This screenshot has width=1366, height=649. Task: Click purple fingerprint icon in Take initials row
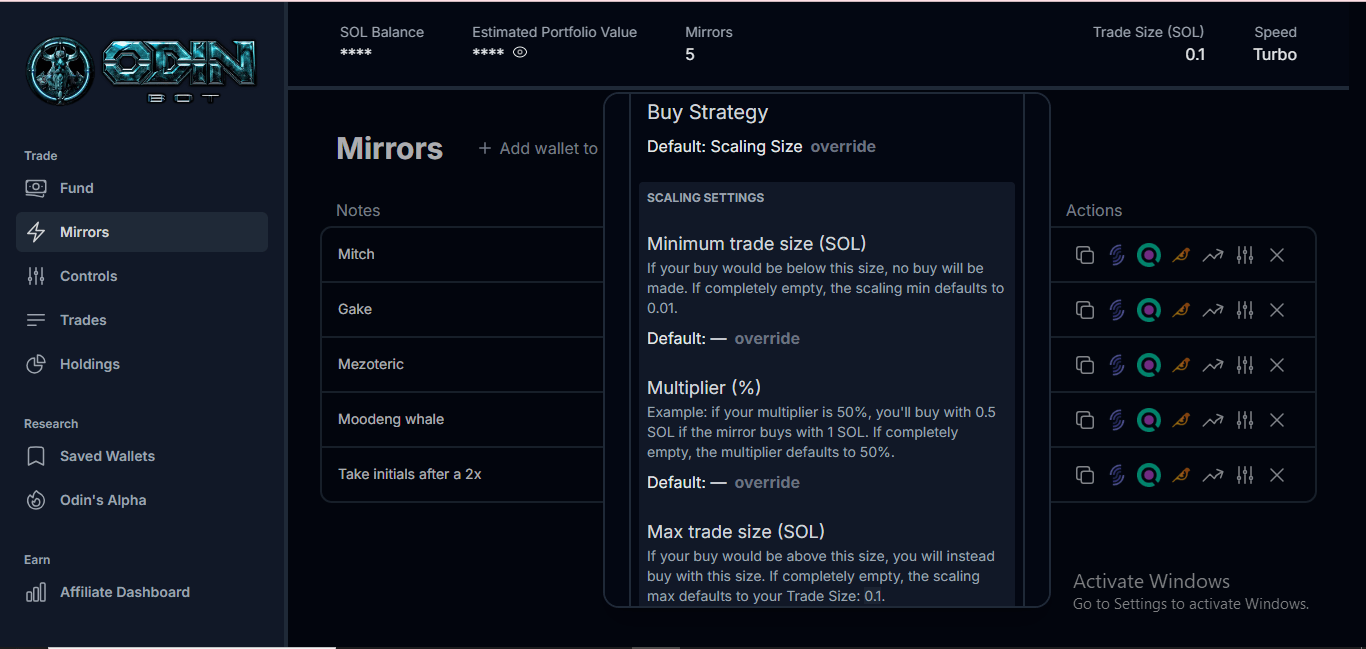pos(1117,475)
